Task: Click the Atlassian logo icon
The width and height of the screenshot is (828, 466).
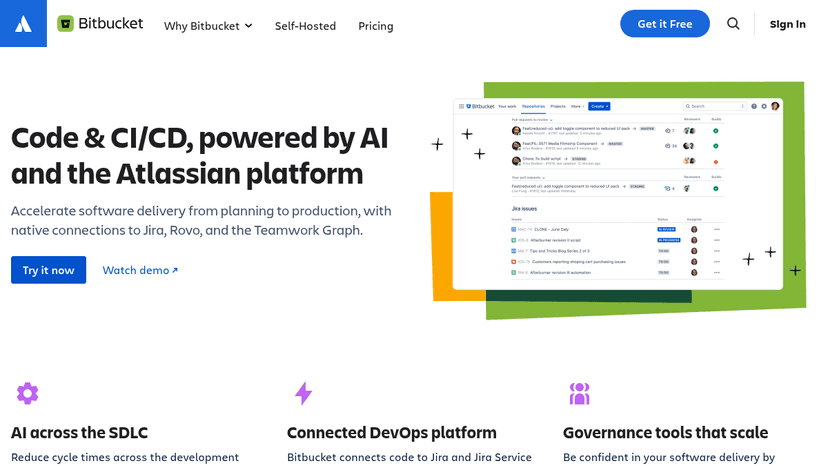Action: [x=23, y=23]
